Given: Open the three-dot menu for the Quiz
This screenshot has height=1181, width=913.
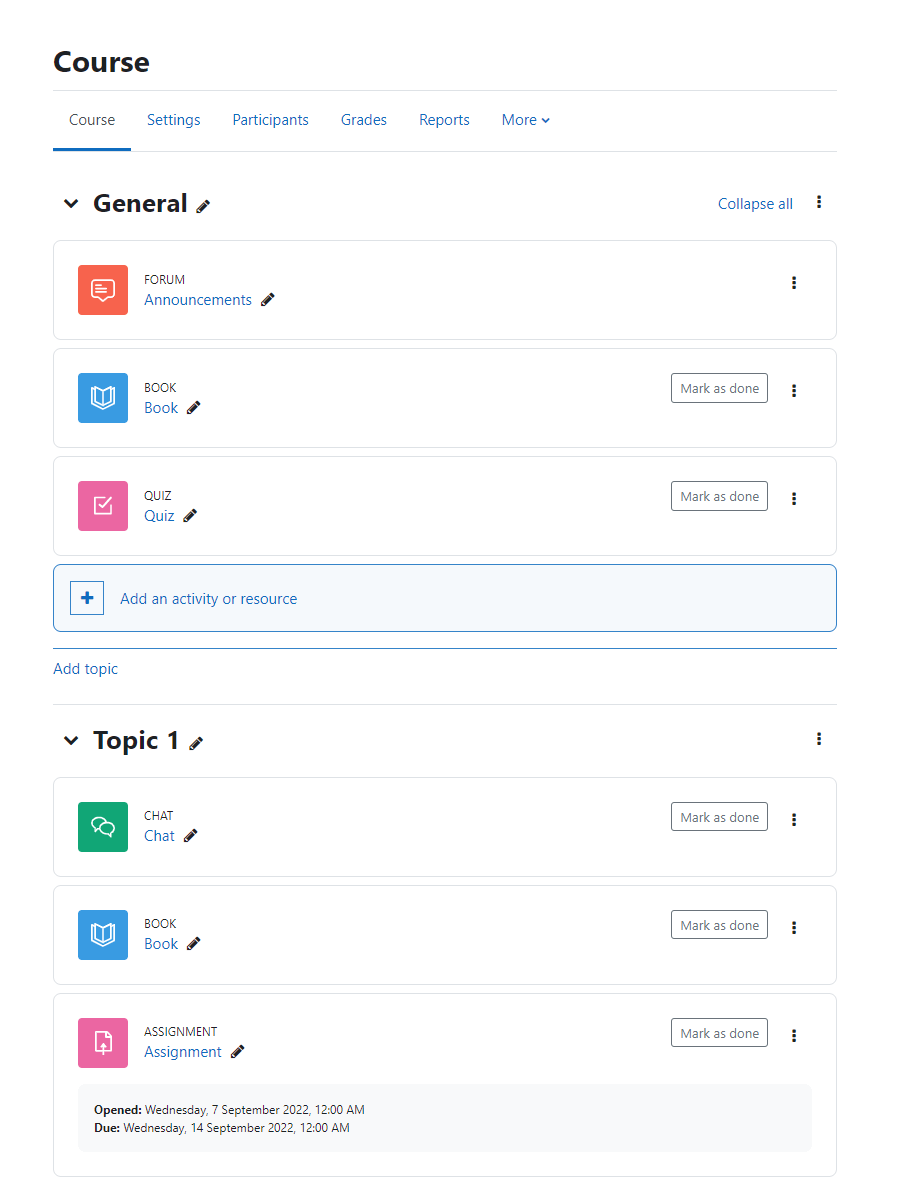Looking at the screenshot, I should [x=793, y=498].
